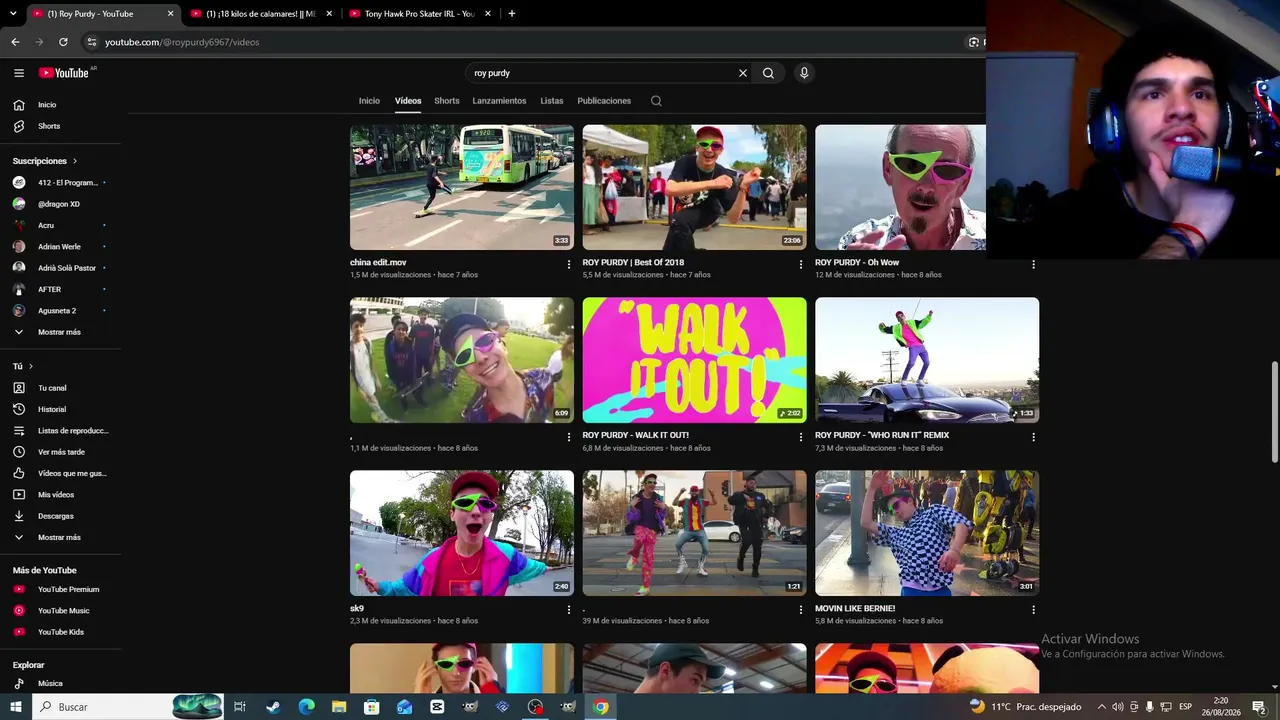The image size is (1280, 720).
Task: Click the Chrome address bar URL
Action: click(182, 42)
